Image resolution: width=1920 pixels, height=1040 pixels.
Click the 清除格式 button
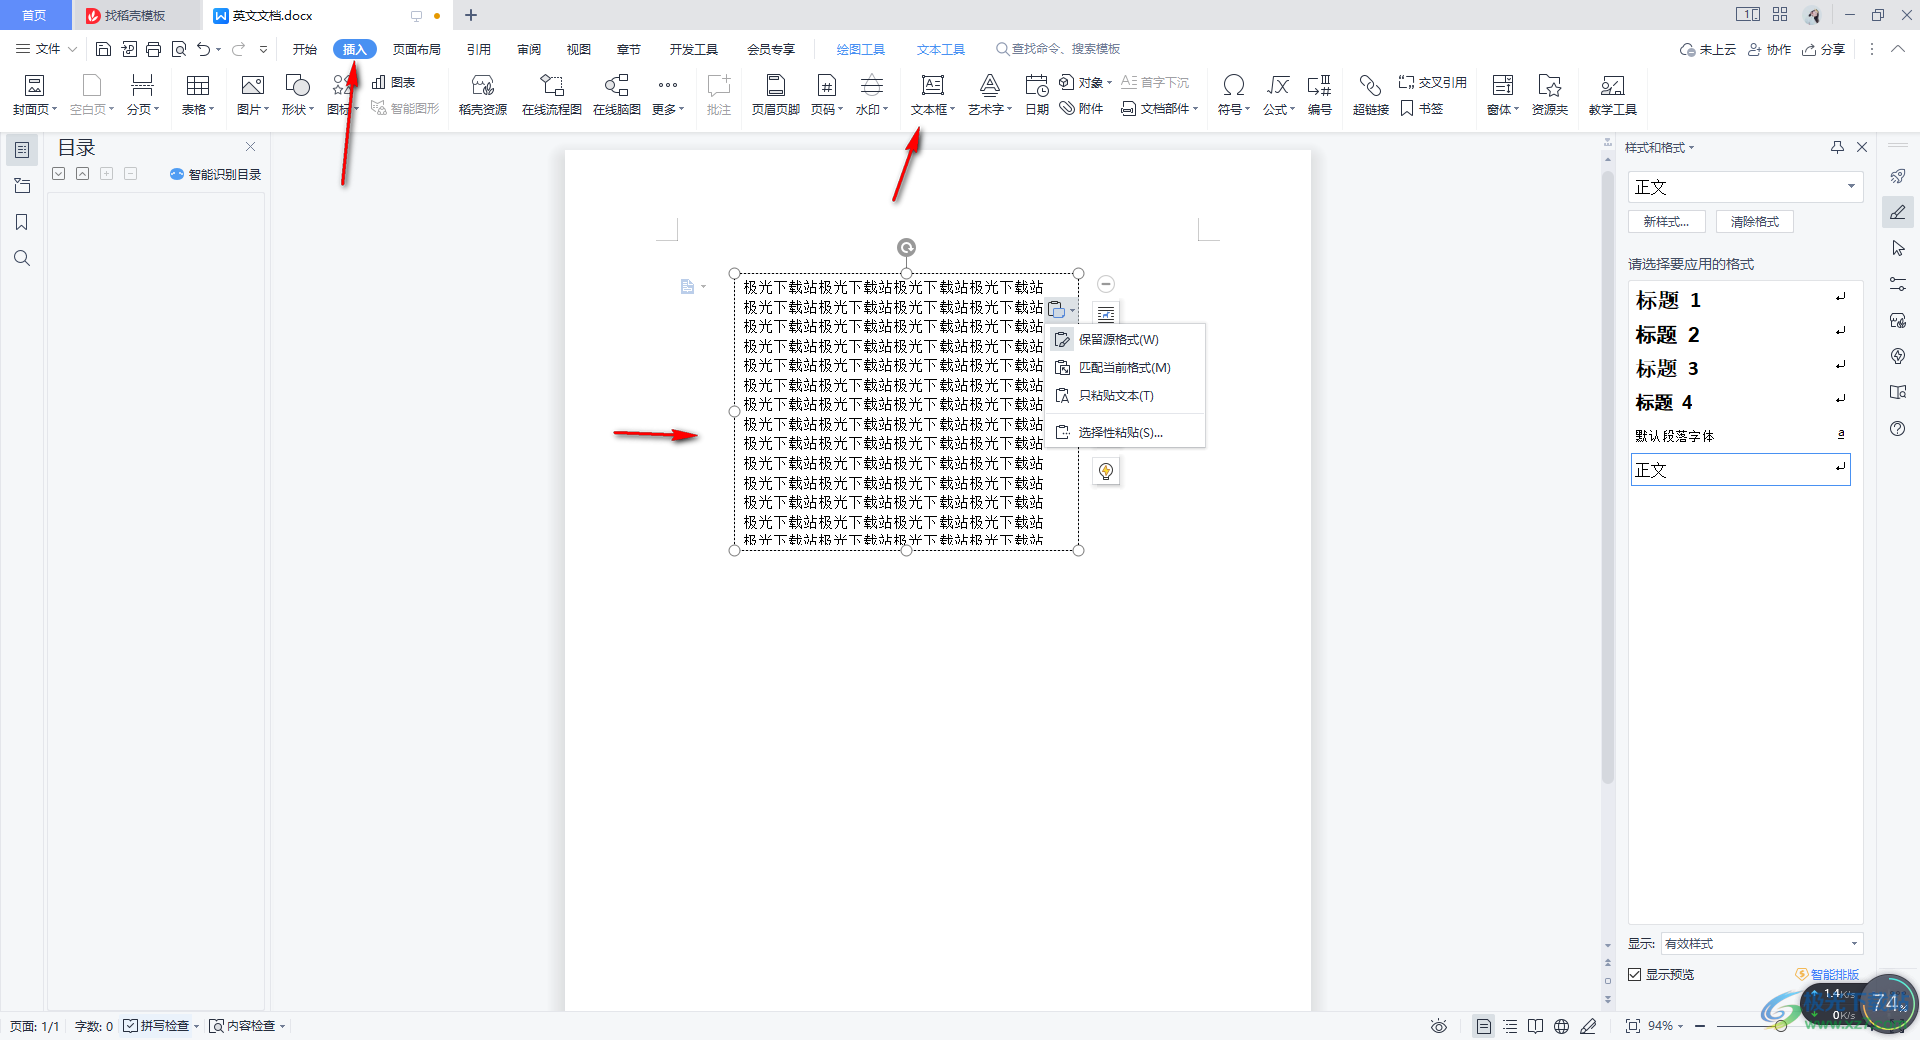[1755, 222]
